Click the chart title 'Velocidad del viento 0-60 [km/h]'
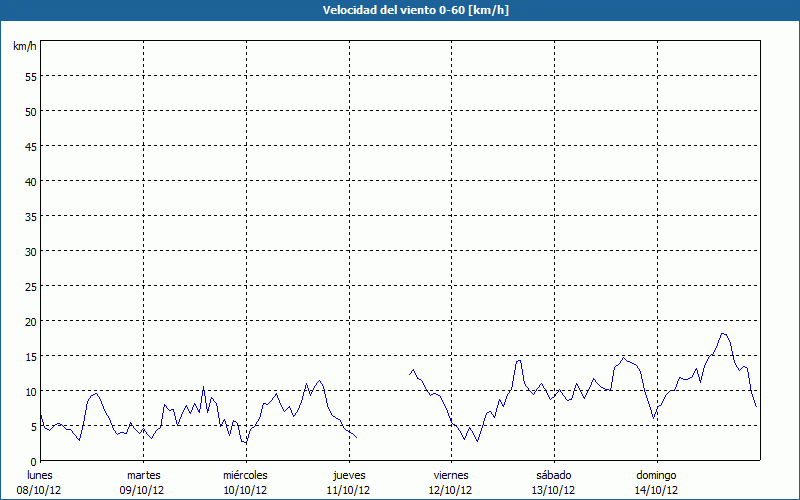 pos(400,10)
